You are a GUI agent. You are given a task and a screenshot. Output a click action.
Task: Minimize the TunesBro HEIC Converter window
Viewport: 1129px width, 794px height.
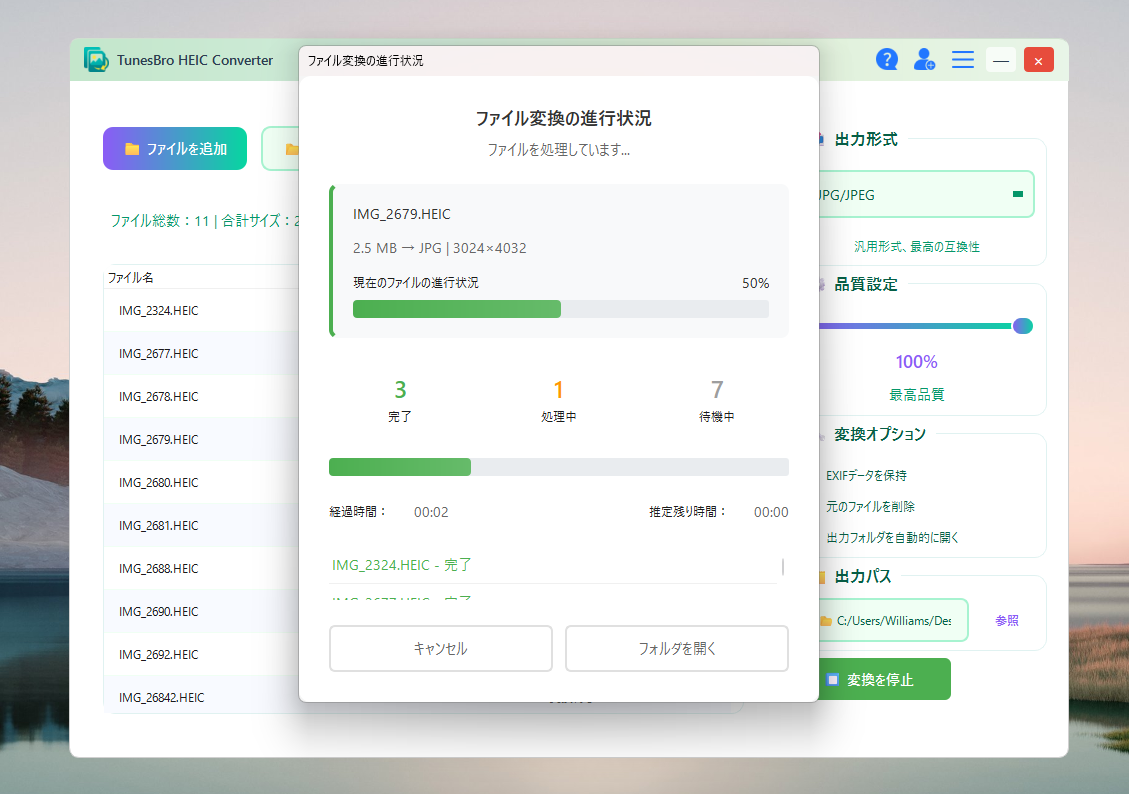[x=1001, y=60]
